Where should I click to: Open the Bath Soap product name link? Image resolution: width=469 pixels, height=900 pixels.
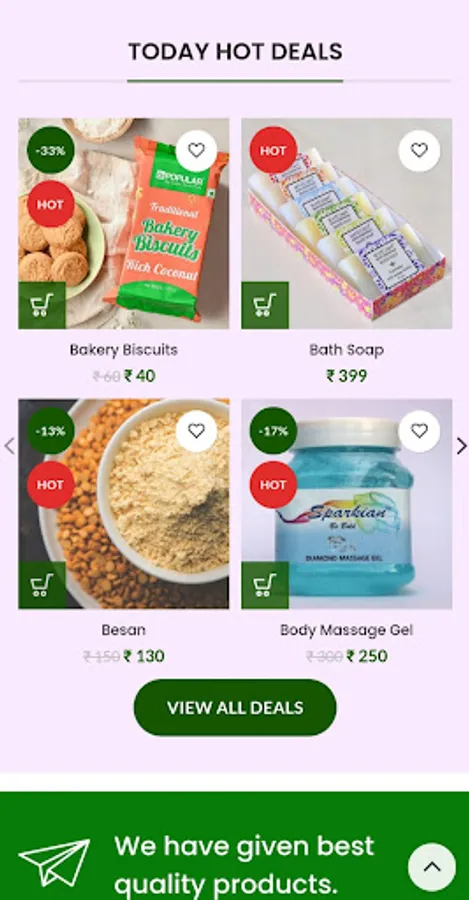pos(347,350)
